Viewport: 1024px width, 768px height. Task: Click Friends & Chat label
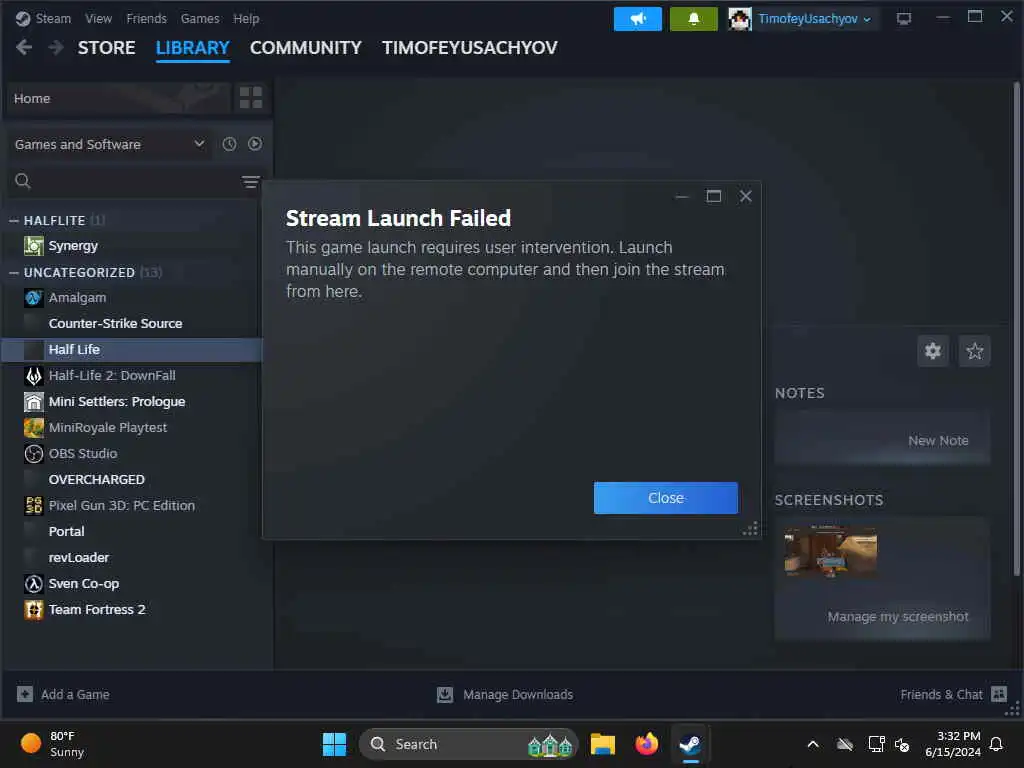[x=941, y=694]
